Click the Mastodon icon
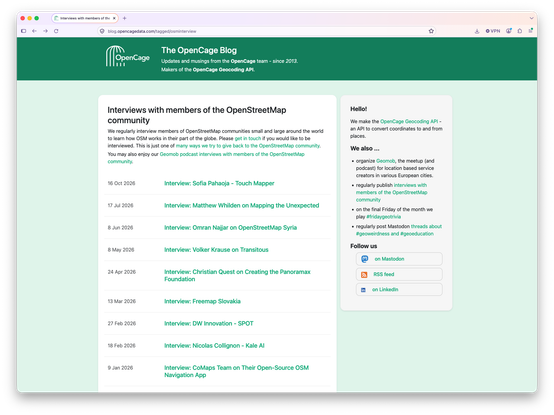This screenshot has width=554, height=415. coord(365,259)
